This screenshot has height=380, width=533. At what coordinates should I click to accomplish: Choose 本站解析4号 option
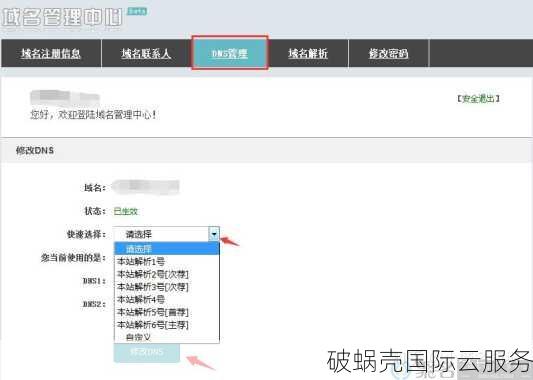tap(167, 299)
